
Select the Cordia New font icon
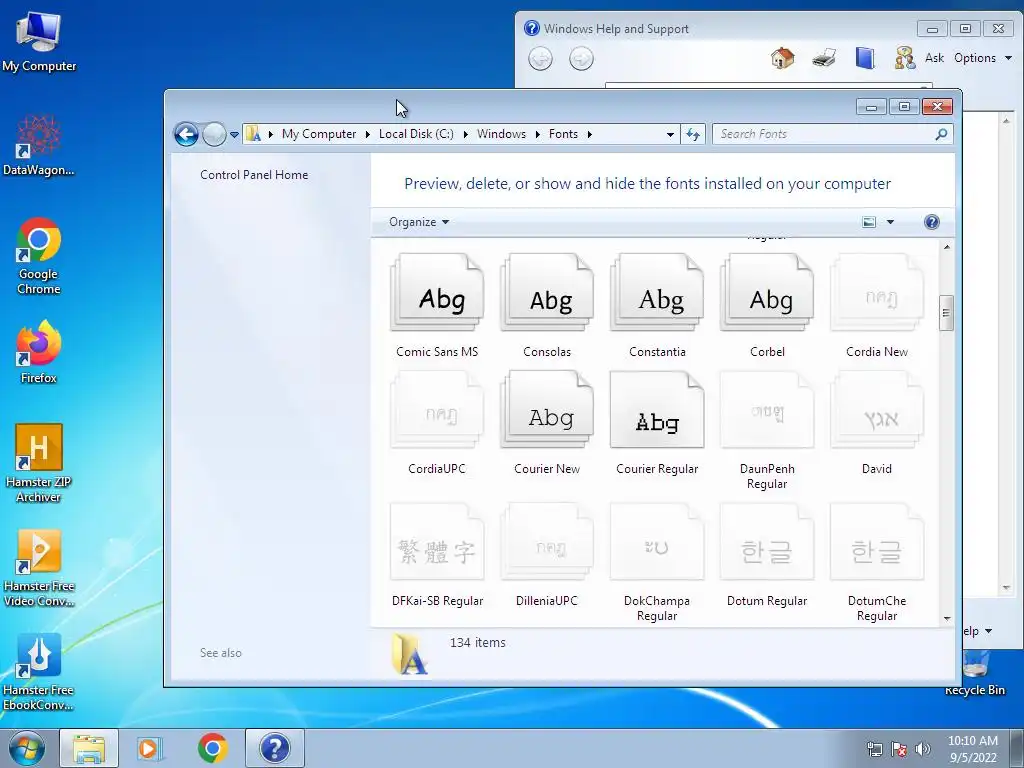click(x=877, y=292)
